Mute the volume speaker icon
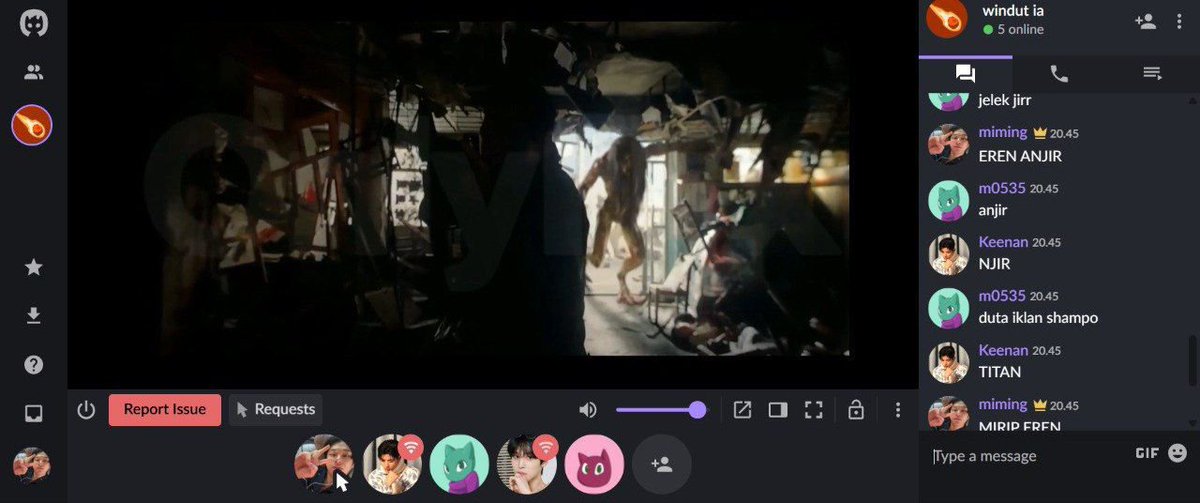Image resolution: width=1200 pixels, height=503 pixels. (x=588, y=410)
